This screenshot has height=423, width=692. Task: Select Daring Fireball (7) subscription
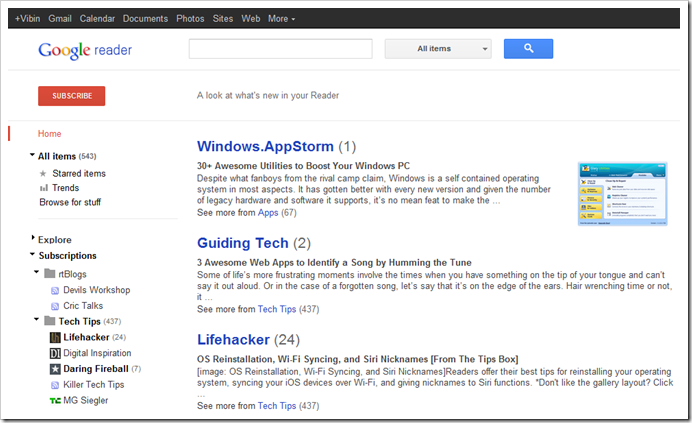pyautogui.click(x=102, y=369)
